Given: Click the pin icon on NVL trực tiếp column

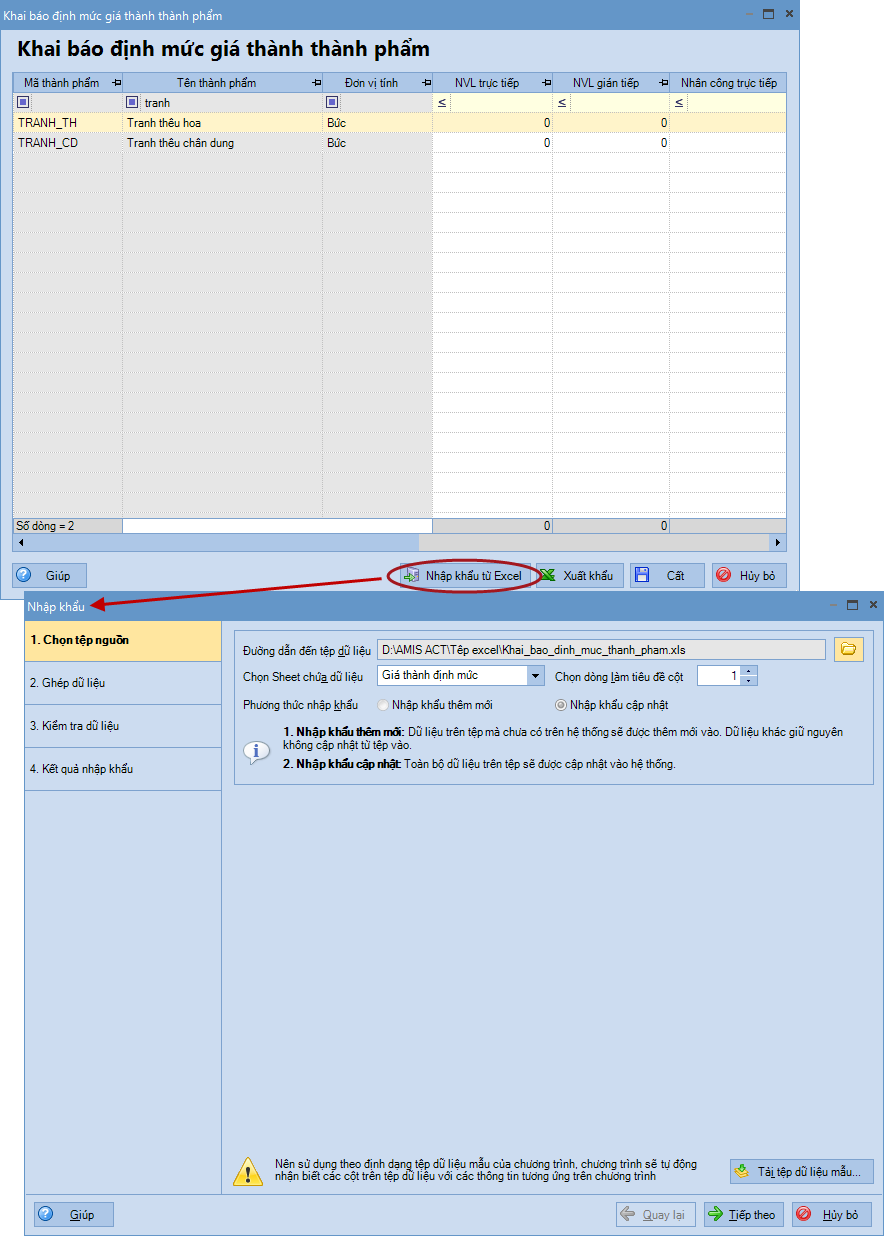Looking at the screenshot, I should click(546, 83).
